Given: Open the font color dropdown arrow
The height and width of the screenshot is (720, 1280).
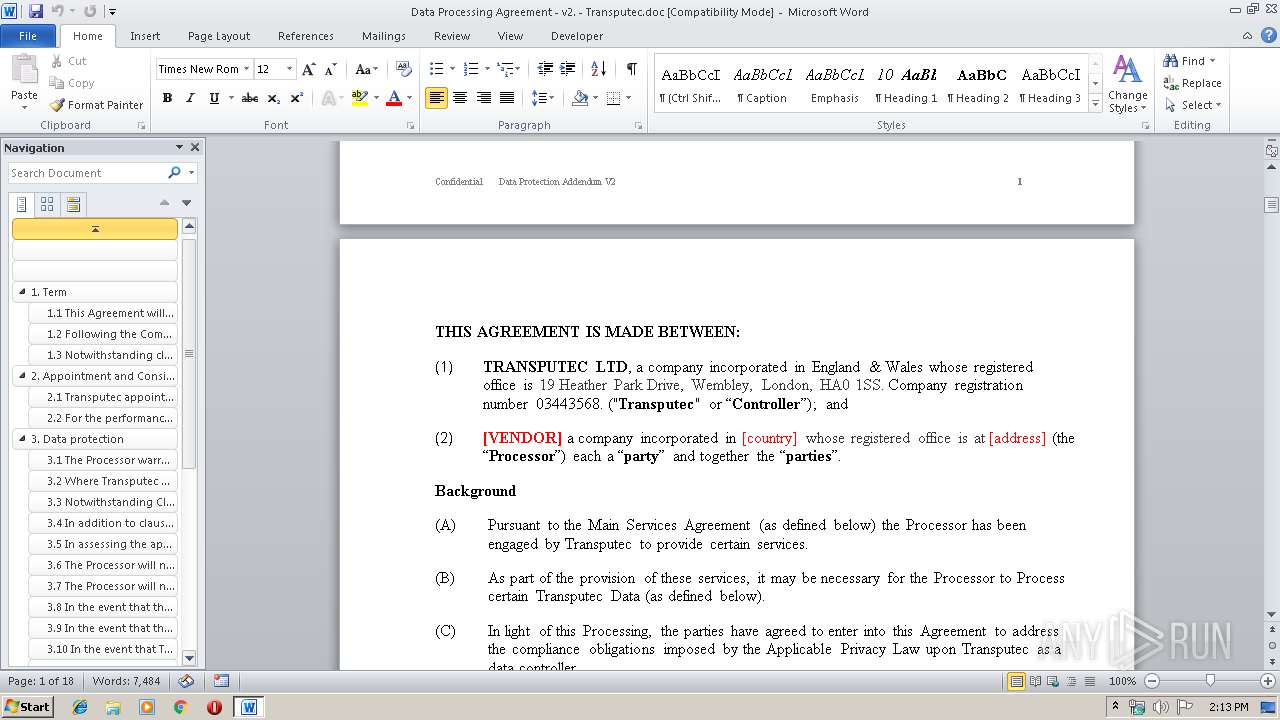Looking at the screenshot, I should tap(409, 98).
